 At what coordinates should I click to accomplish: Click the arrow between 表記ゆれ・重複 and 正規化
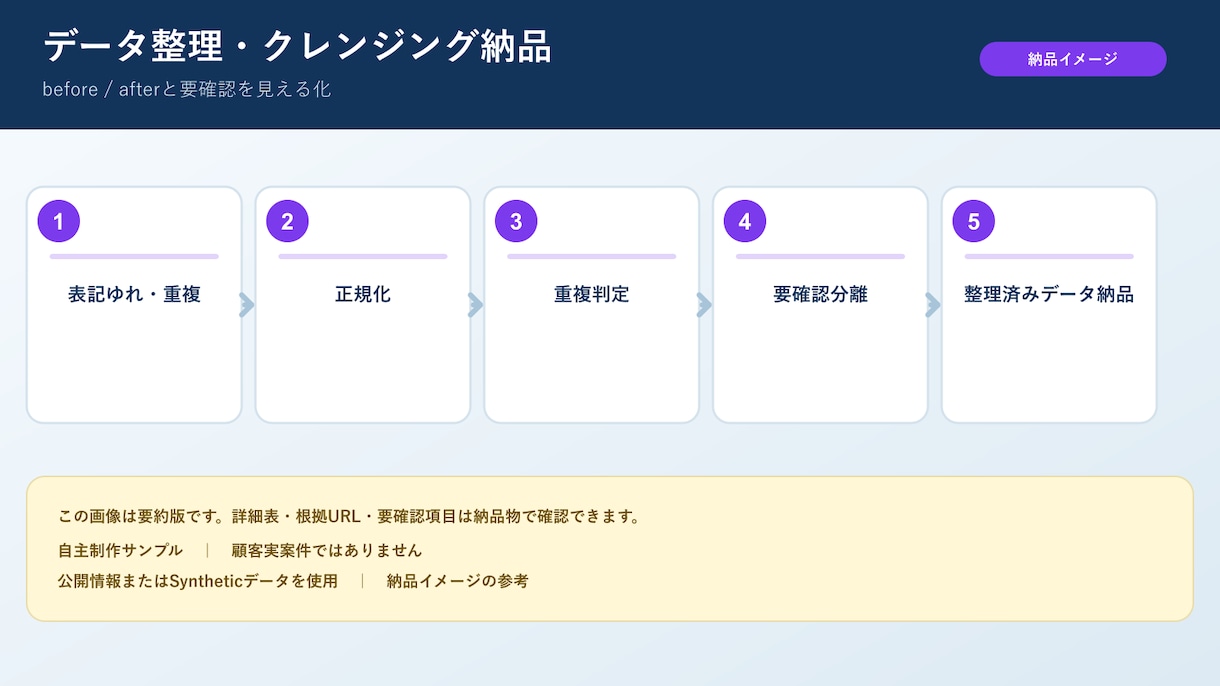pyautogui.click(x=247, y=305)
